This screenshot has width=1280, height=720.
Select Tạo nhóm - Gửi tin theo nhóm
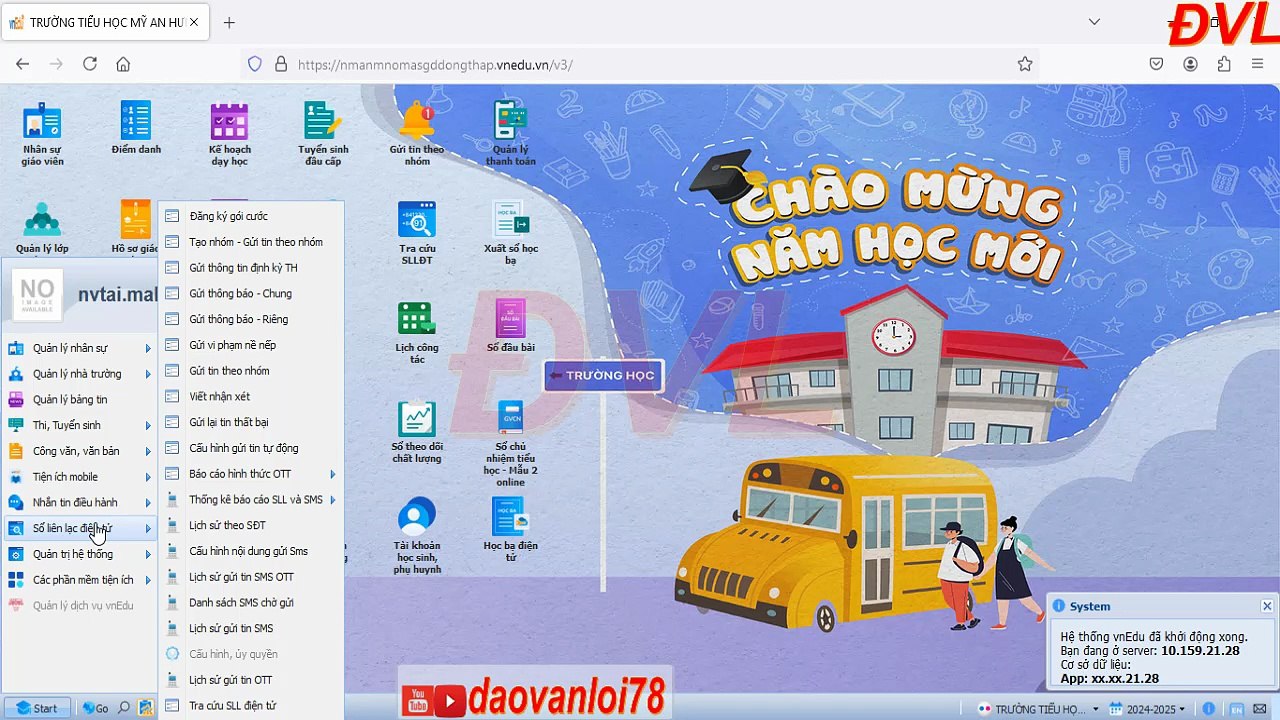pyautogui.click(x=251, y=242)
